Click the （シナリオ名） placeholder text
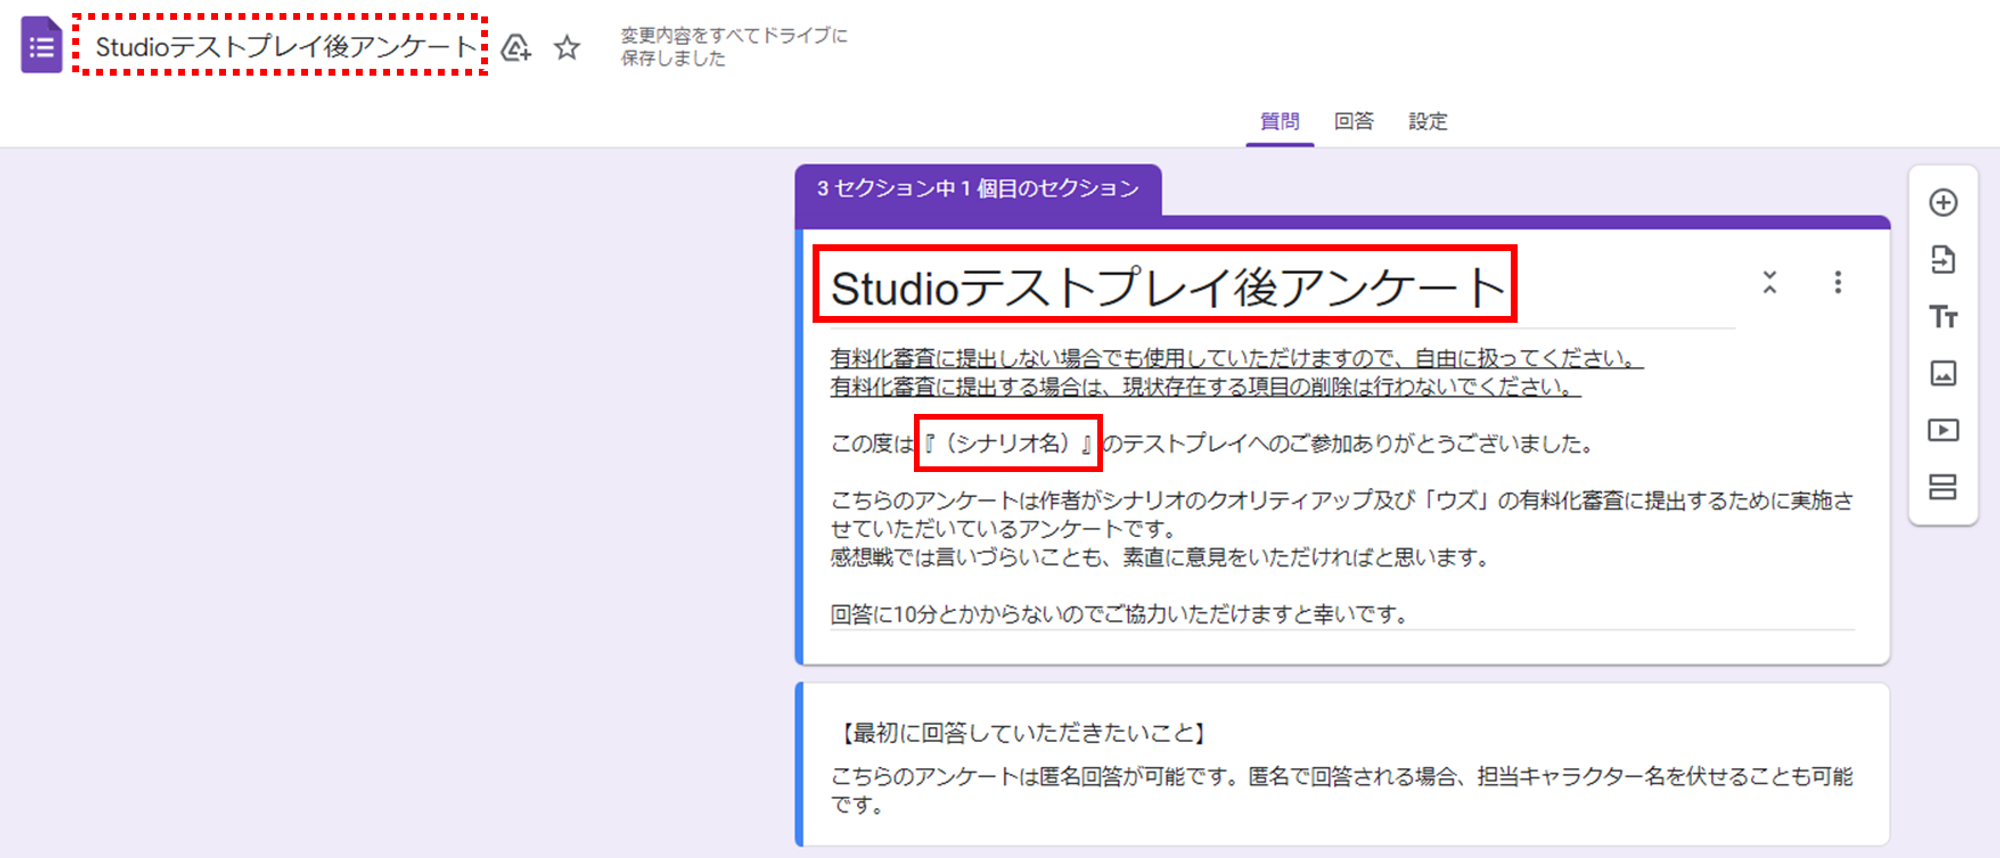 pyautogui.click(x=1008, y=443)
